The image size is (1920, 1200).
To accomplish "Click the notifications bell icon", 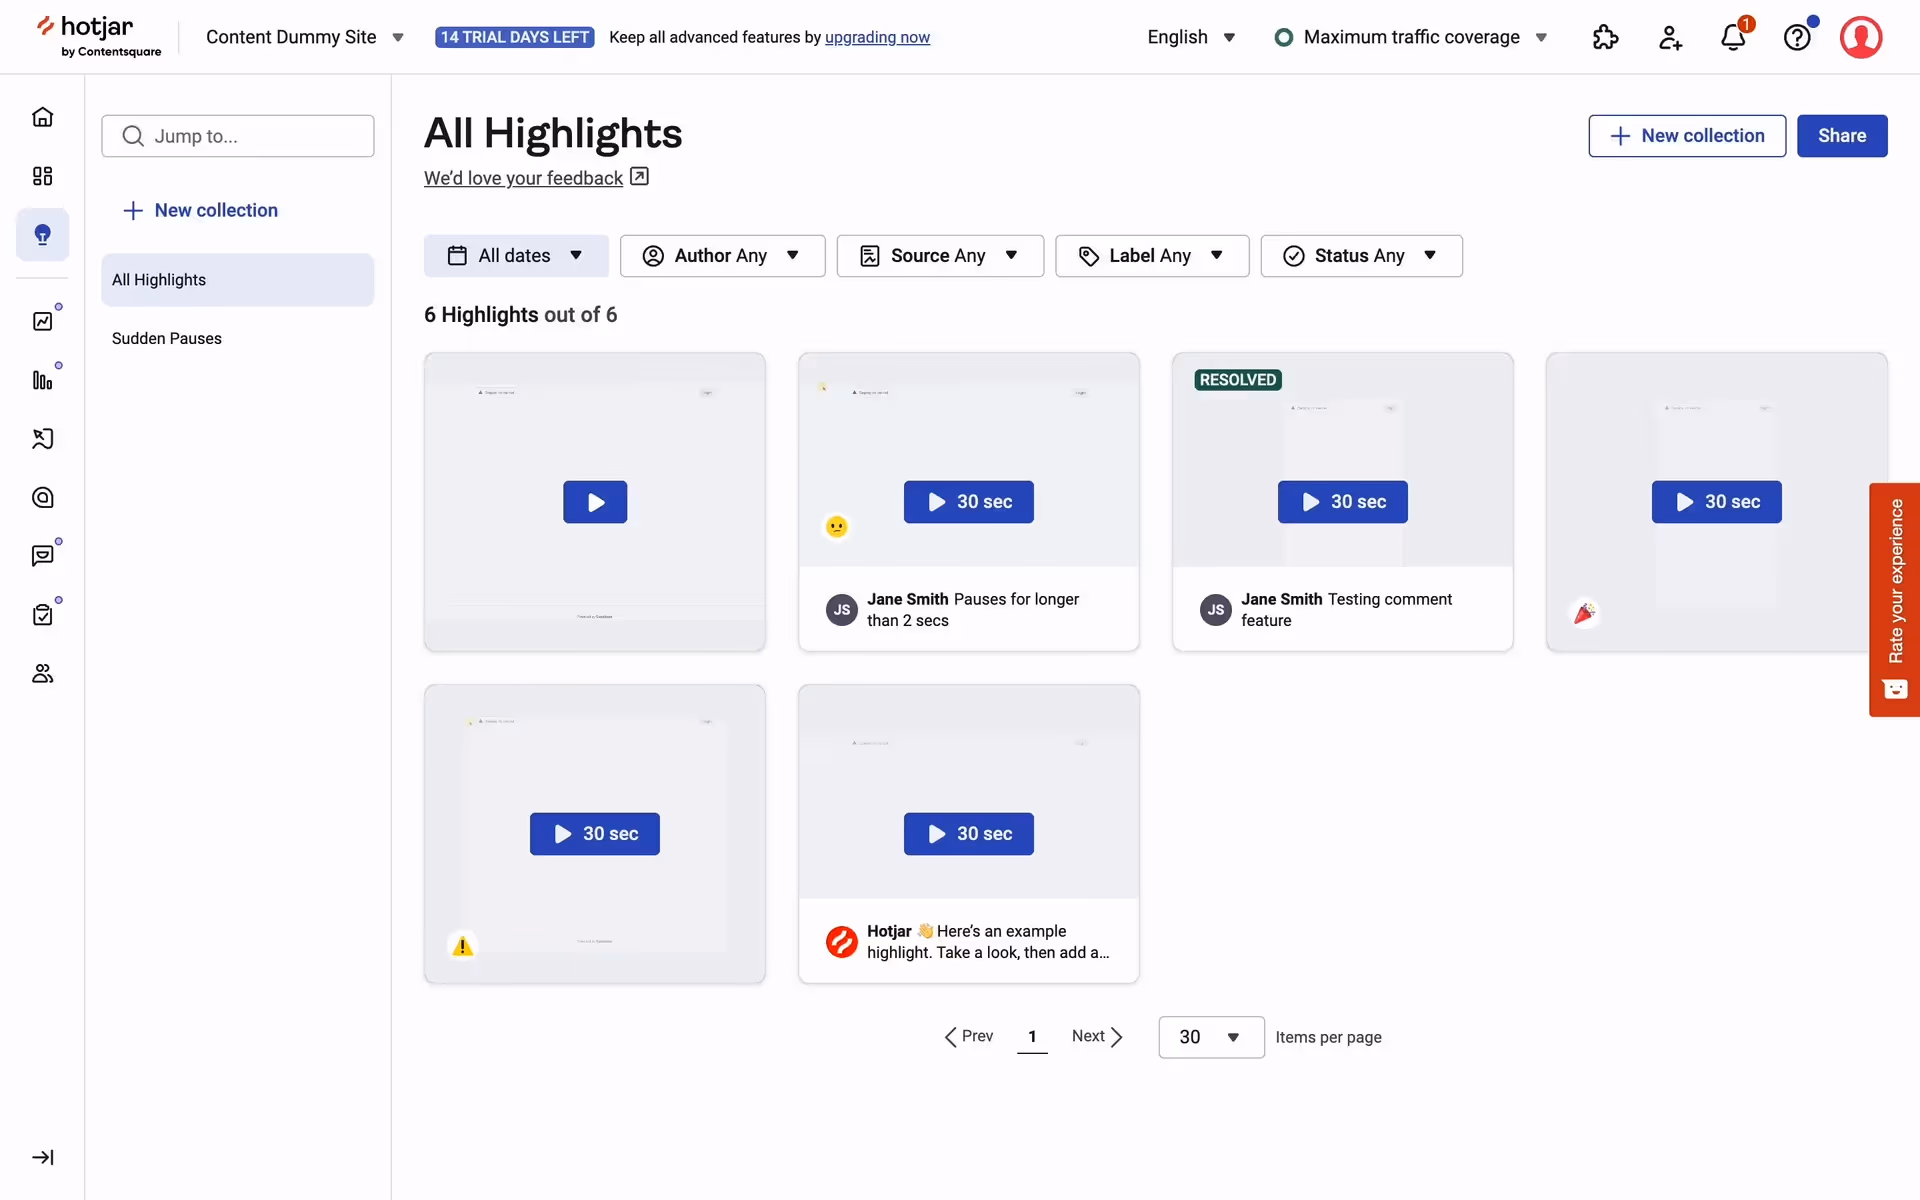I will click(1733, 38).
